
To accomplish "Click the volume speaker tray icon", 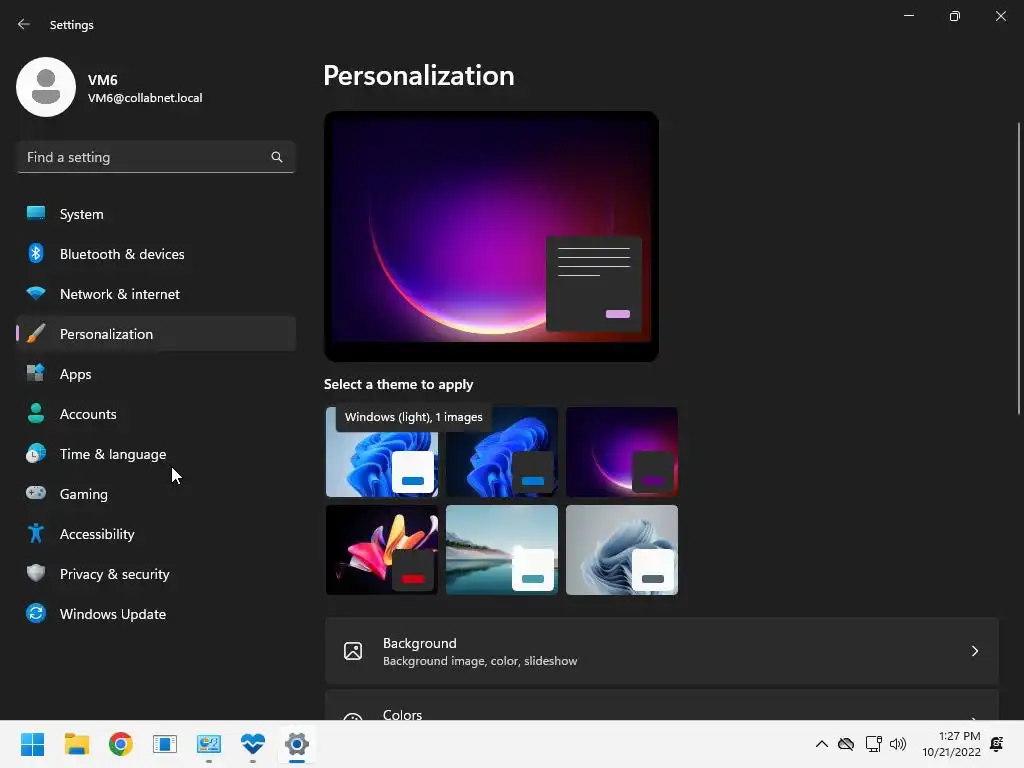I will tap(898, 744).
